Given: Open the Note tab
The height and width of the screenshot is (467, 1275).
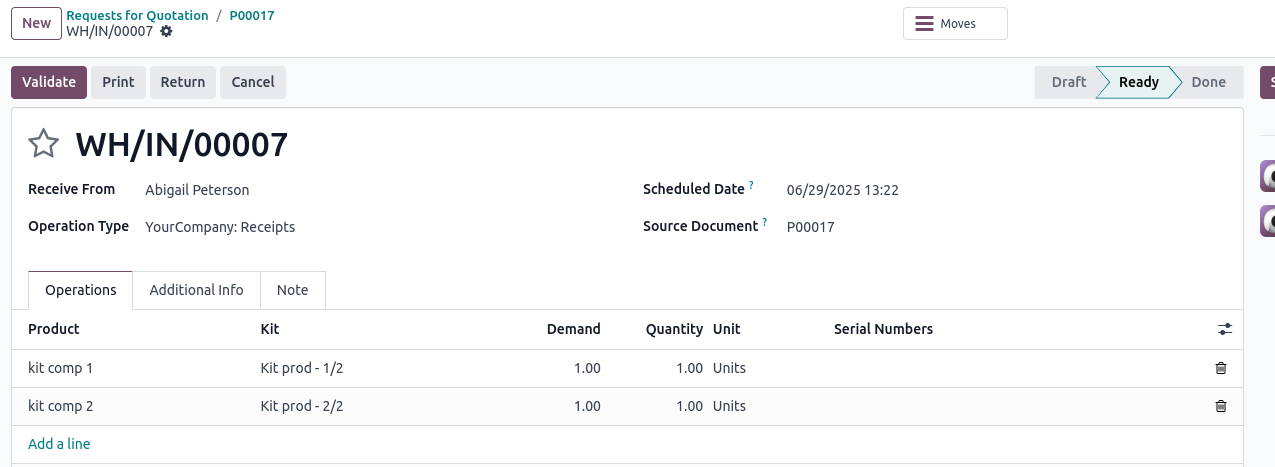Looking at the screenshot, I should [x=293, y=290].
